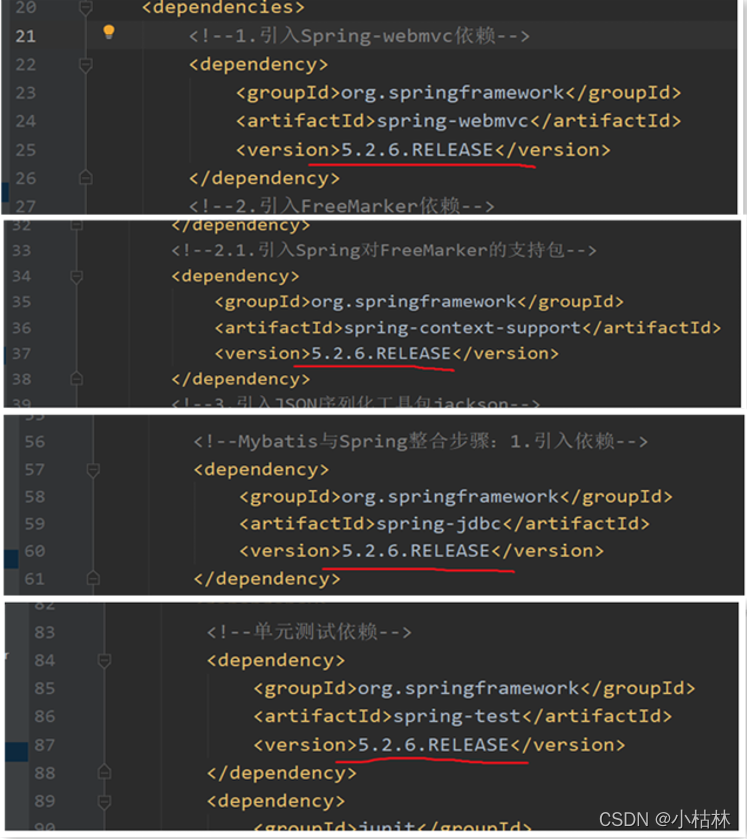Image resolution: width=747 pixels, height=839 pixels.
Task: Click the fold end marker at line 38
Action: click(77, 379)
